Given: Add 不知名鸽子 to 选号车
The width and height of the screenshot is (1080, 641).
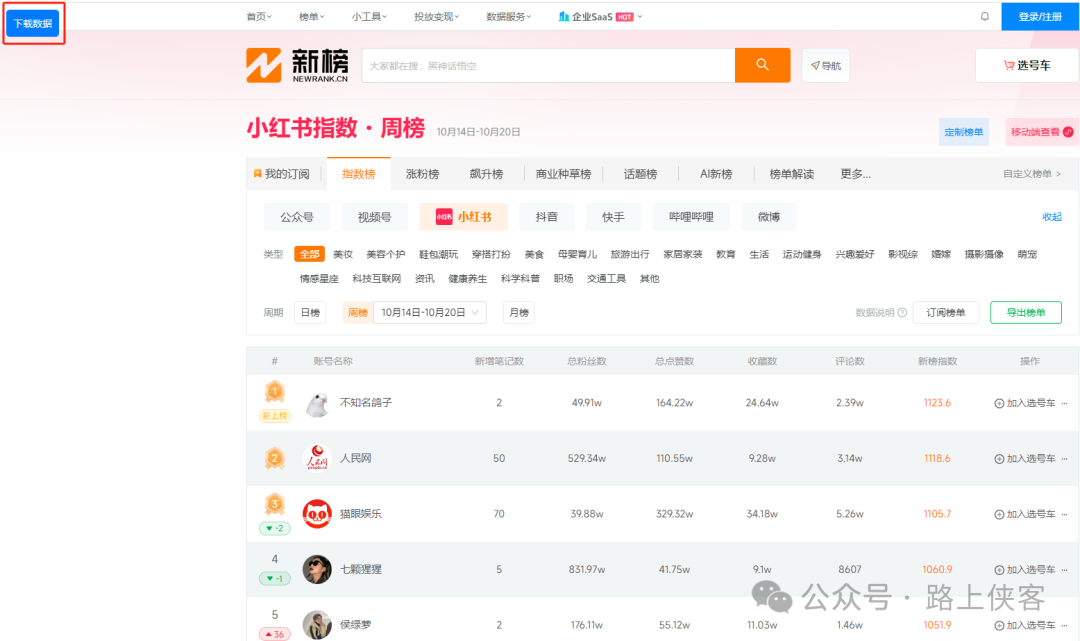Looking at the screenshot, I should coord(1025,403).
